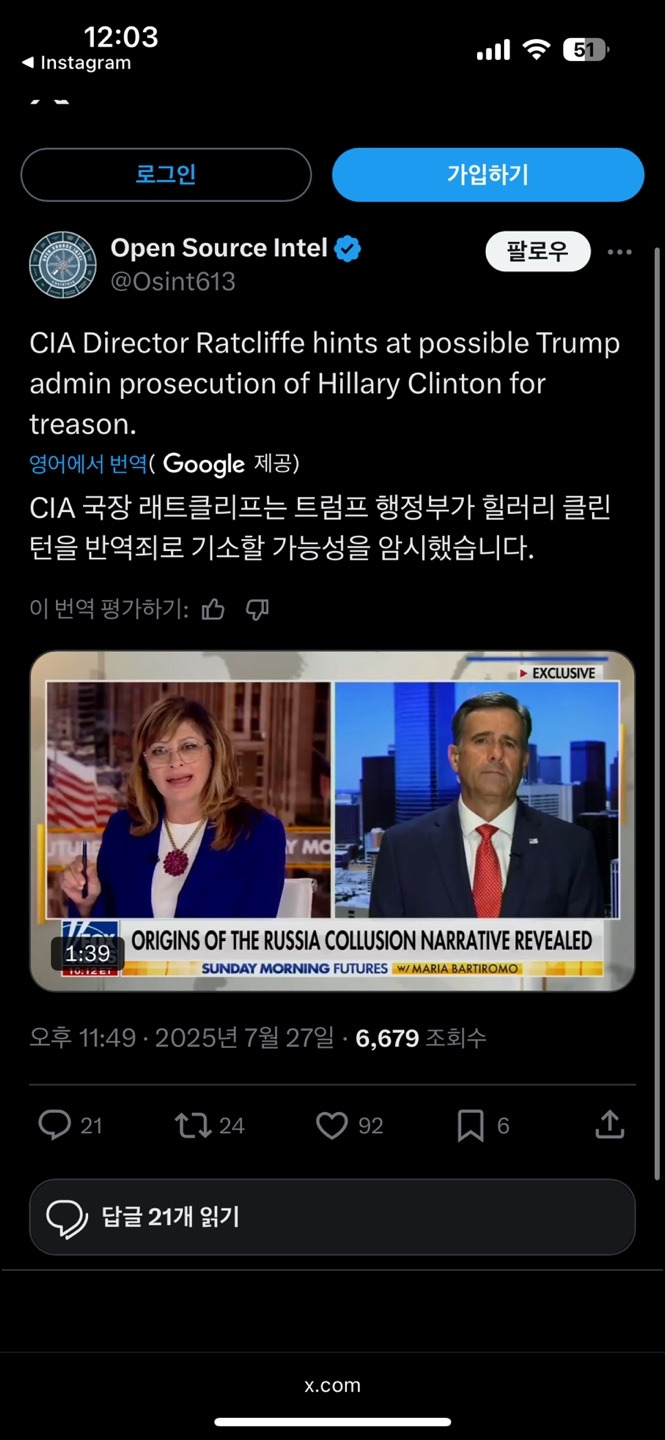Bookmark the post with bookmark icon
The height and width of the screenshot is (1440, 665).
point(470,1126)
